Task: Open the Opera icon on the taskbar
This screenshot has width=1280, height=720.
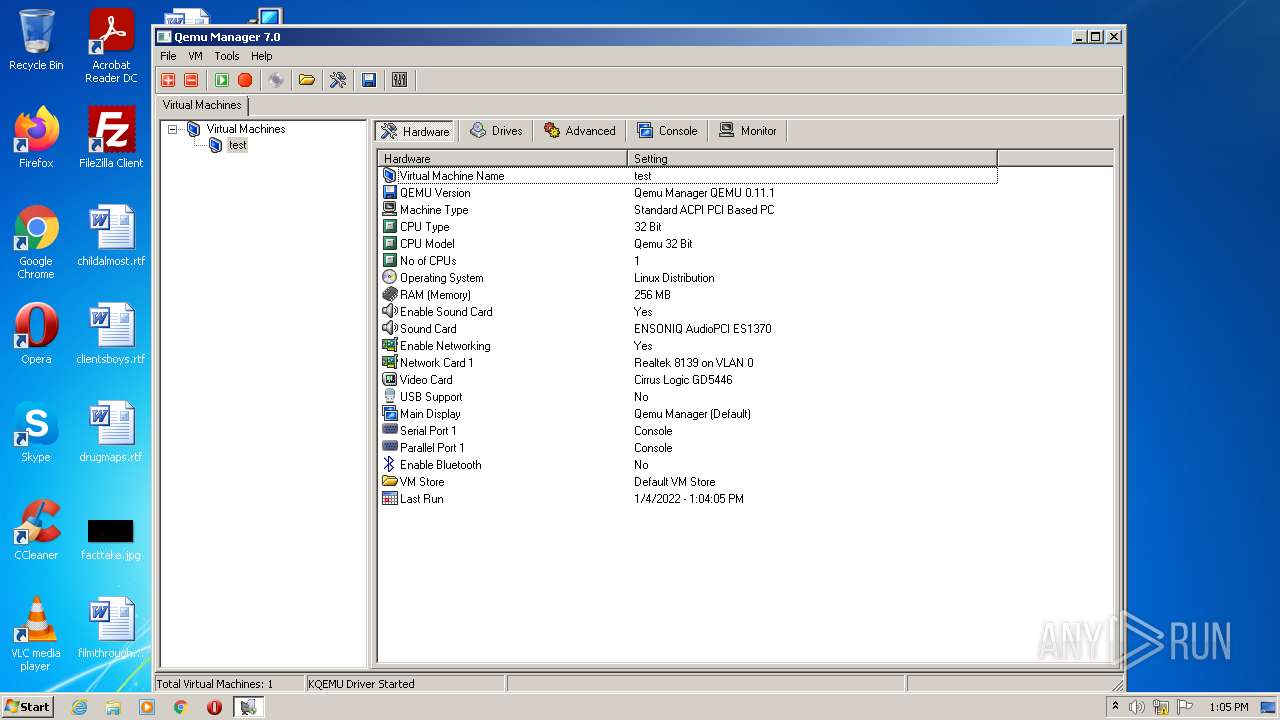Action: (214, 707)
